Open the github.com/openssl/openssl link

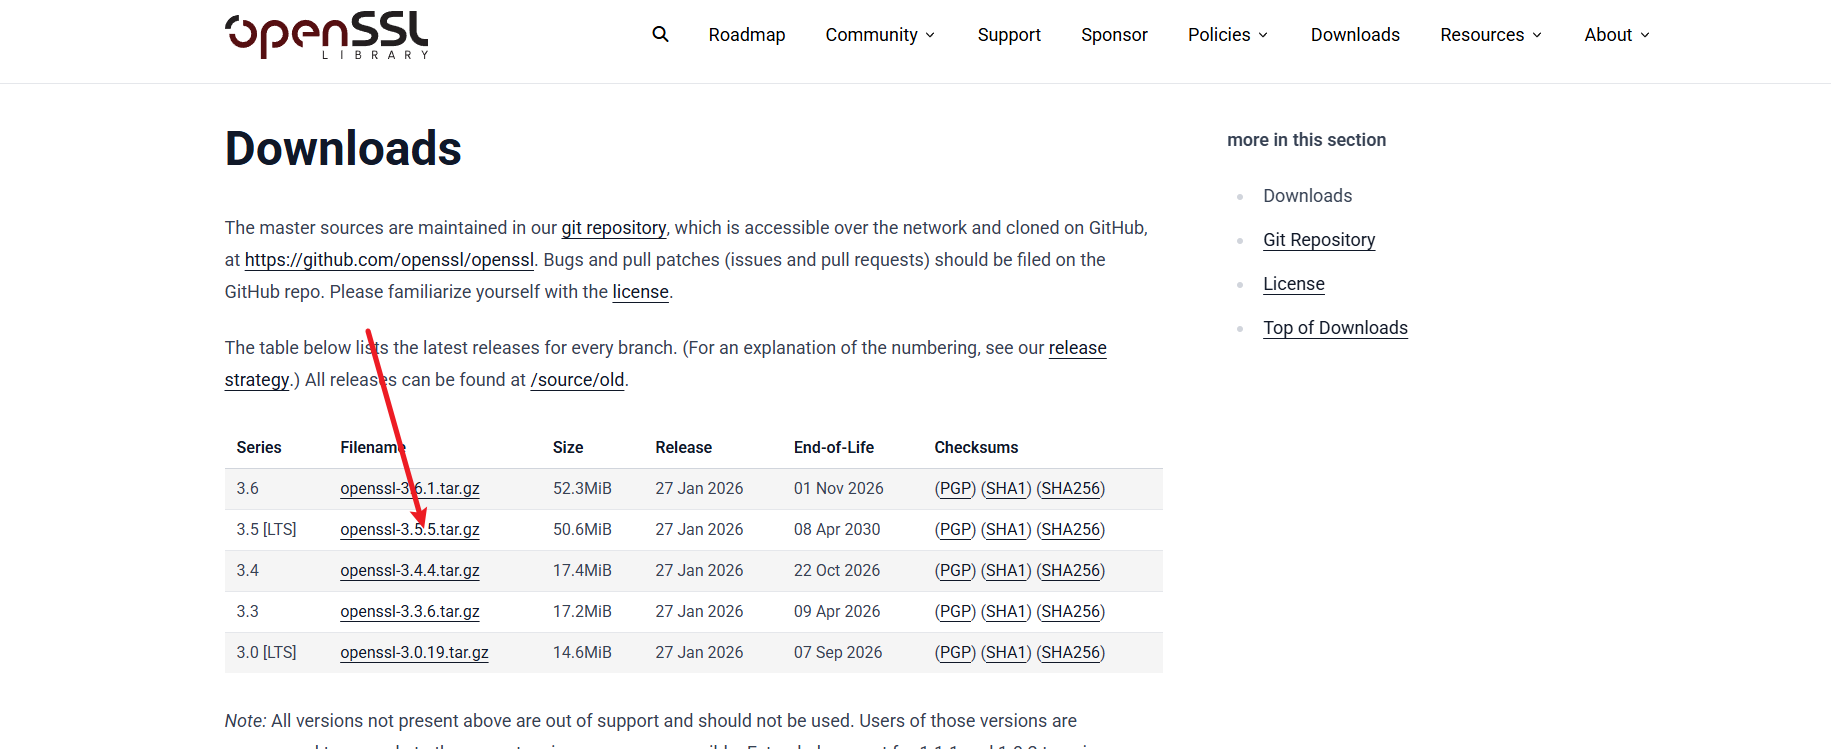(389, 260)
